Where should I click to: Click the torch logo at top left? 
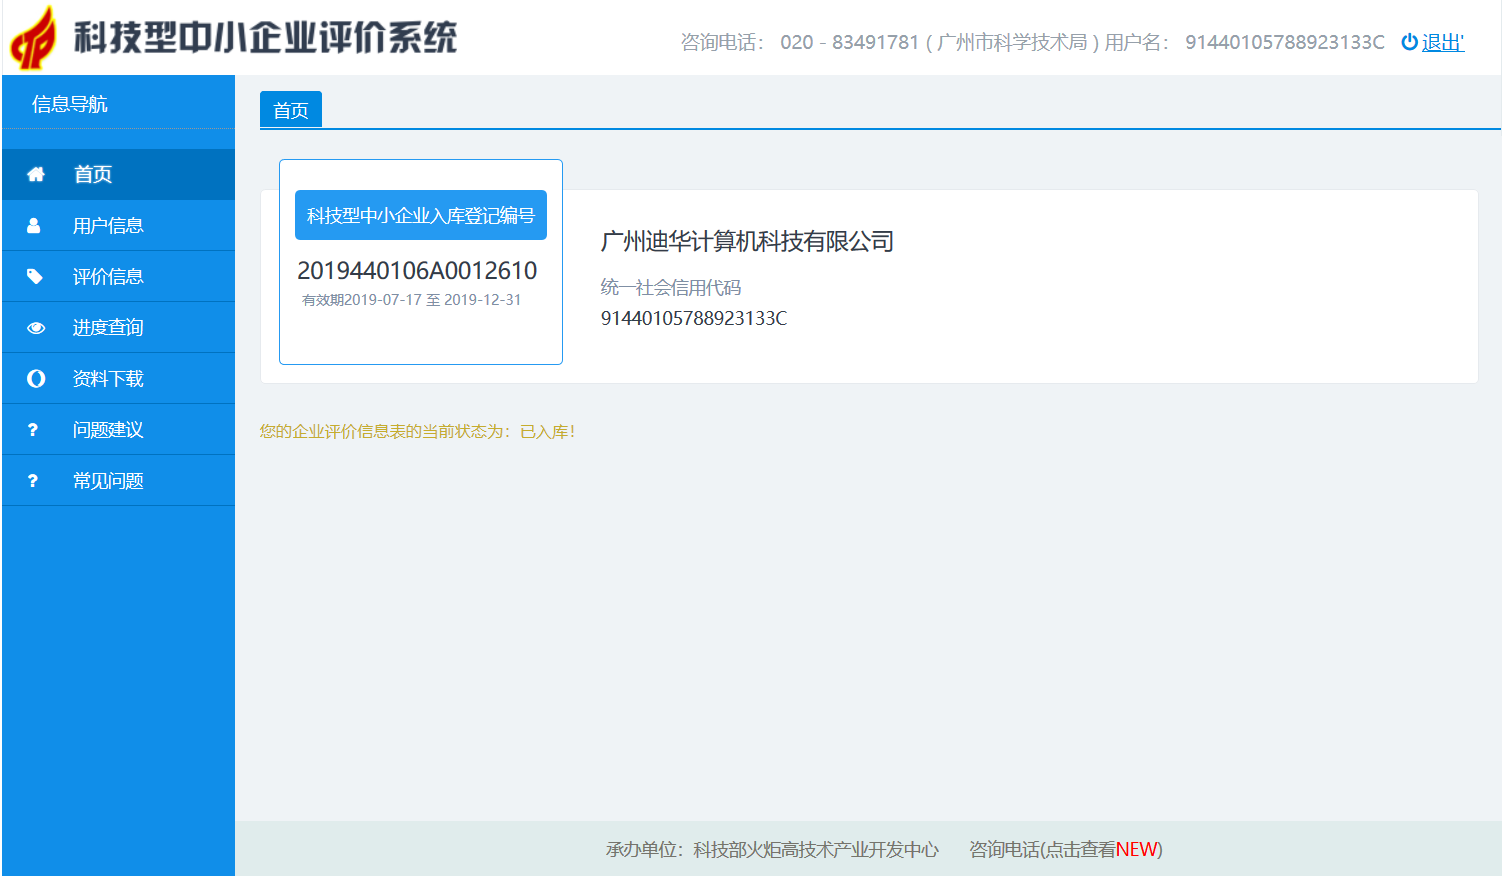34,38
